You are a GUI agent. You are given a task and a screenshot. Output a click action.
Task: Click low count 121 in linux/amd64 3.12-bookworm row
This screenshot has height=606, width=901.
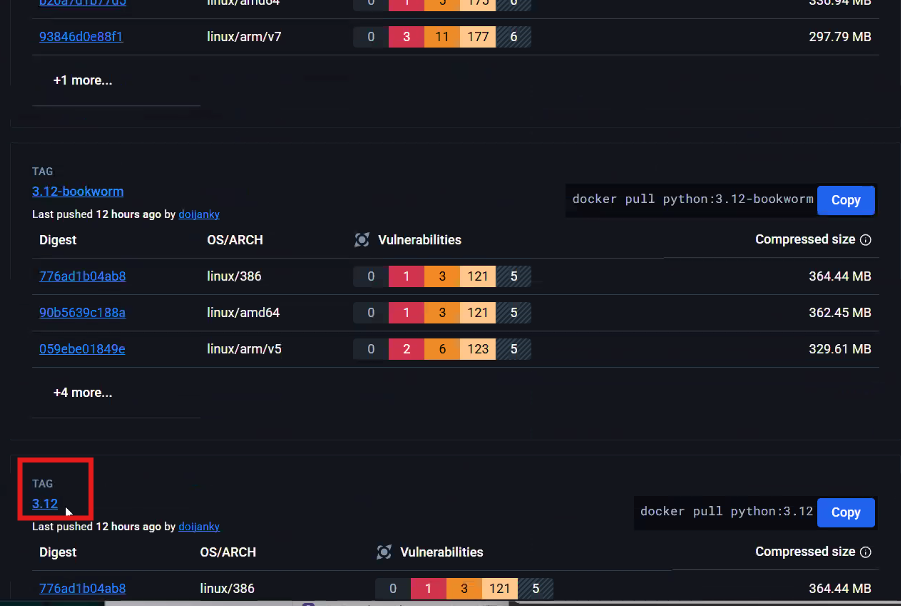pos(478,312)
